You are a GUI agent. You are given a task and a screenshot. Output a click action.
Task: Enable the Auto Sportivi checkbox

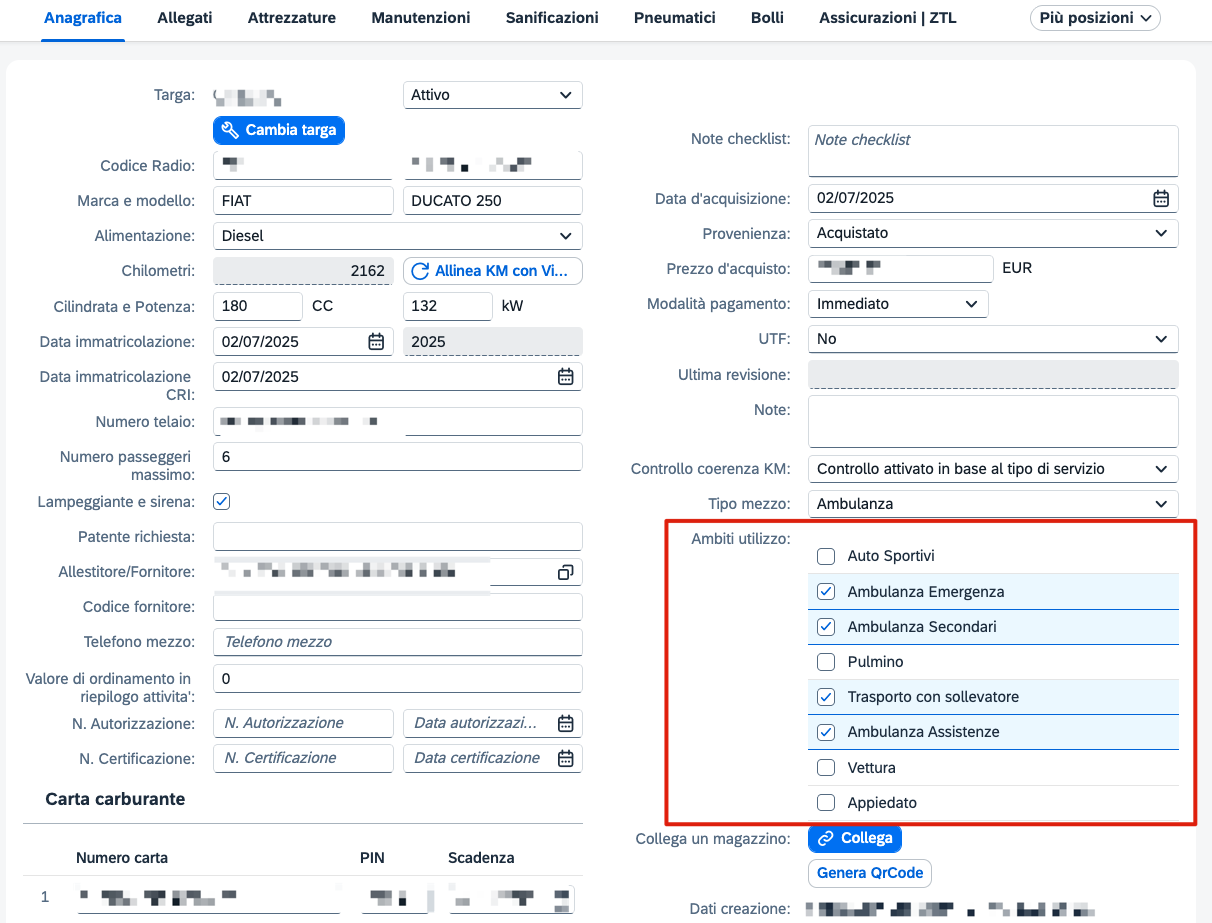[x=826, y=556]
